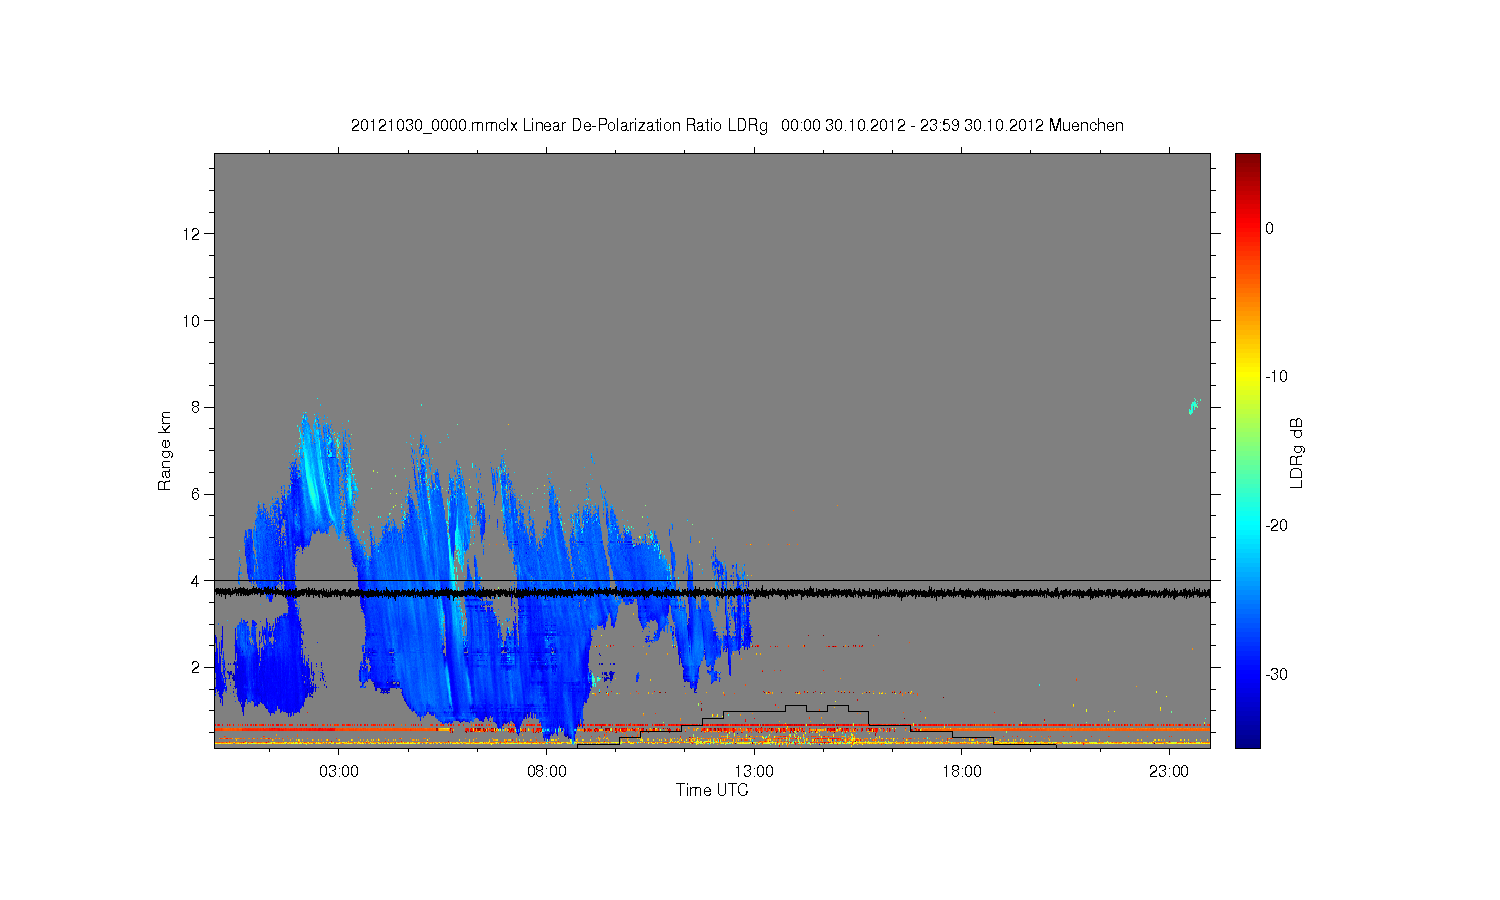The image size is (1500, 900).
Task: Click the range axis value 6
Action: point(197,494)
